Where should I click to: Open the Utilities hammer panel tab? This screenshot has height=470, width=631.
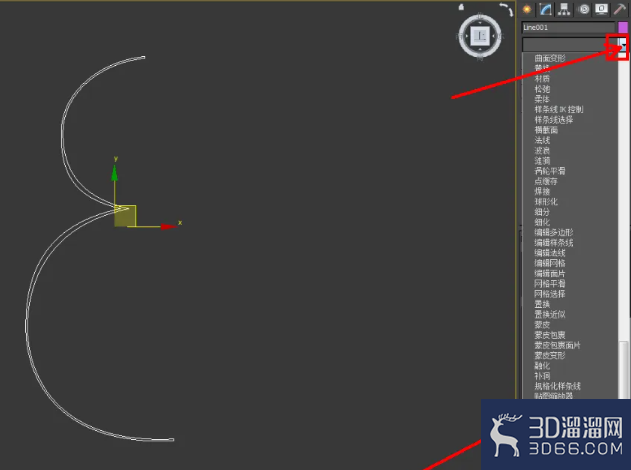point(620,9)
